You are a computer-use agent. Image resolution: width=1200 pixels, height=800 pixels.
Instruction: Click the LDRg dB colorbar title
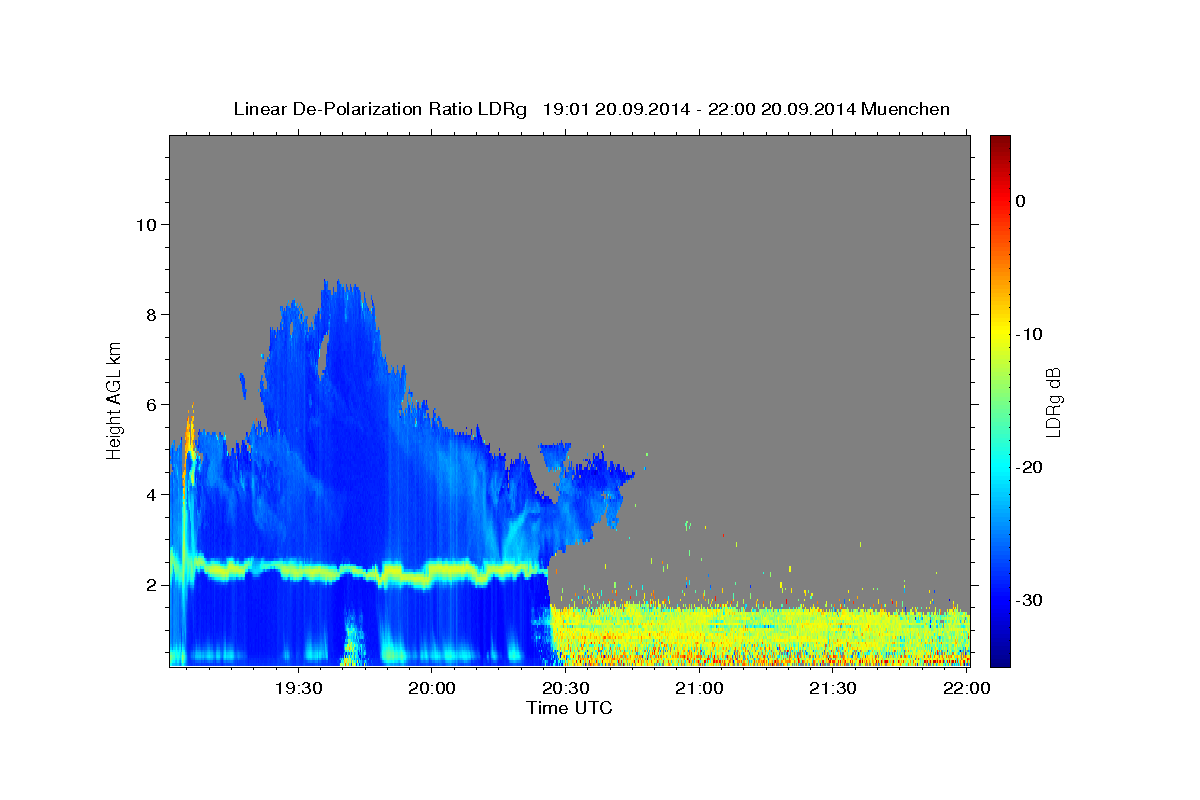click(1054, 401)
